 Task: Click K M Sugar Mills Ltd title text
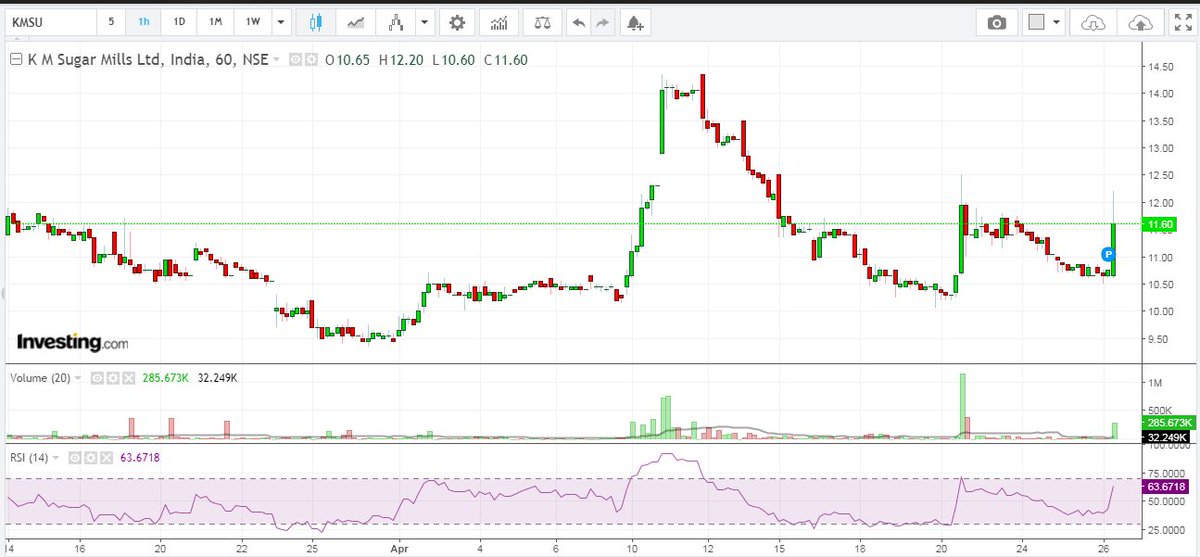[x=148, y=60]
